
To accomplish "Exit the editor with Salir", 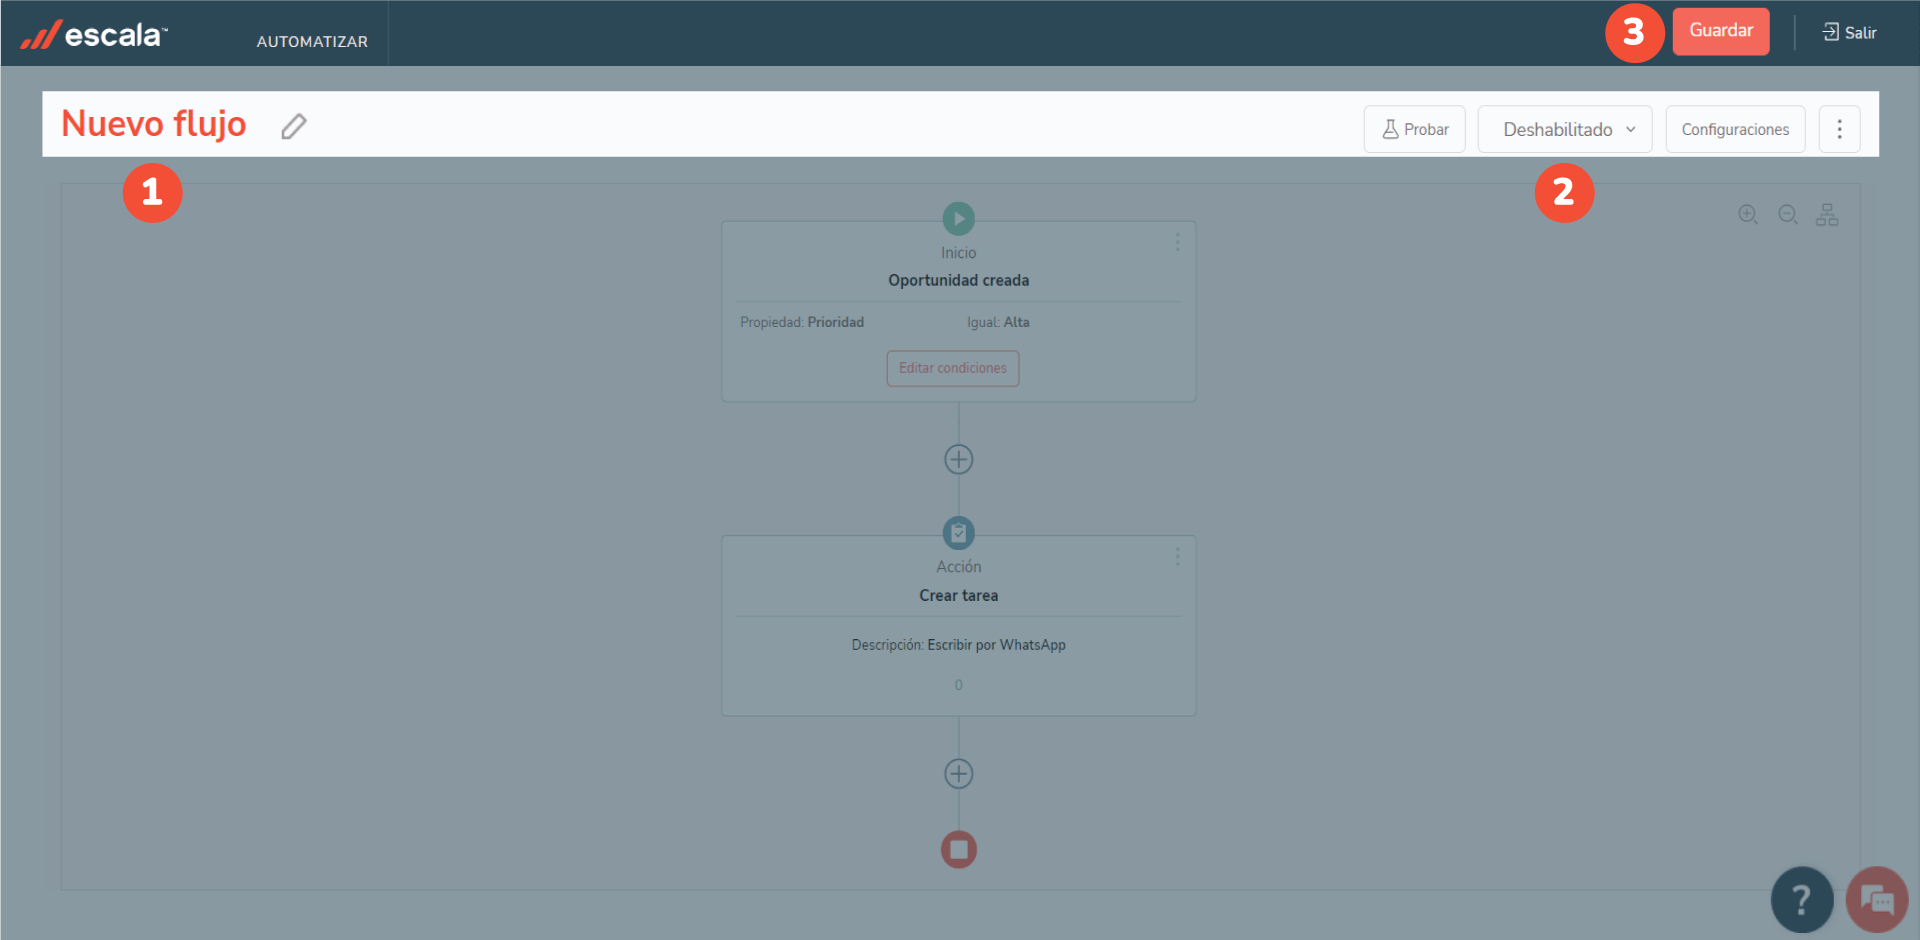I will pos(1849,32).
